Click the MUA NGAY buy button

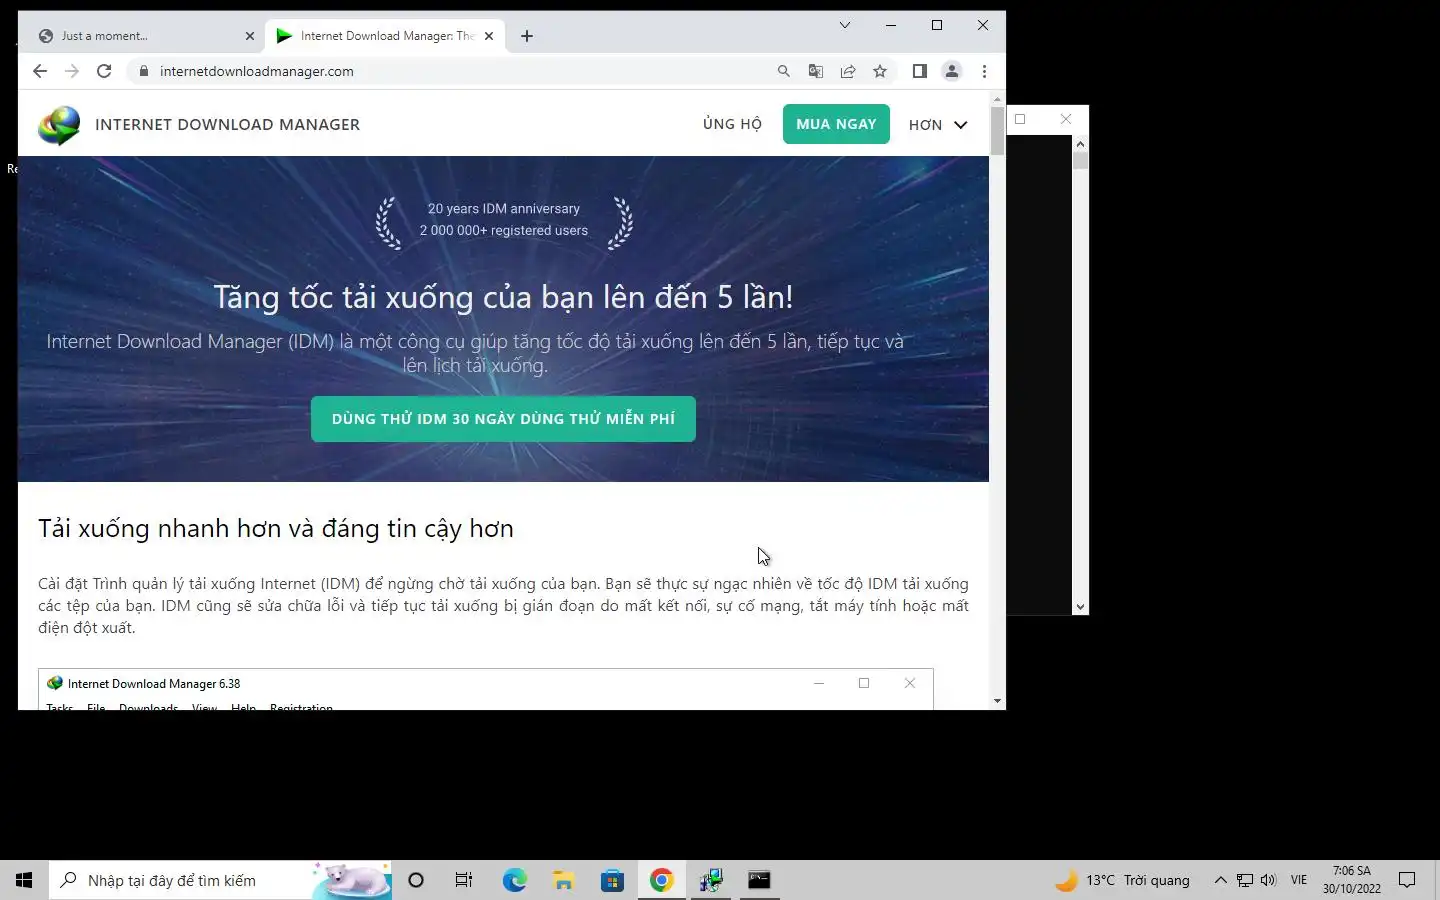click(836, 124)
